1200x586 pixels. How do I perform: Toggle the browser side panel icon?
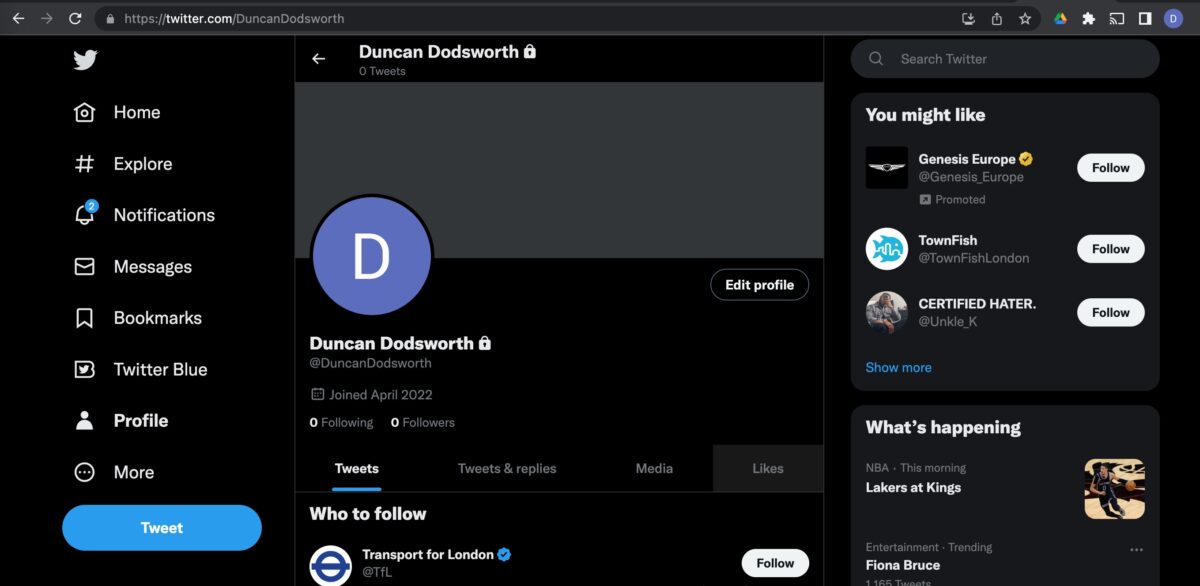[x=1145, y=18]
